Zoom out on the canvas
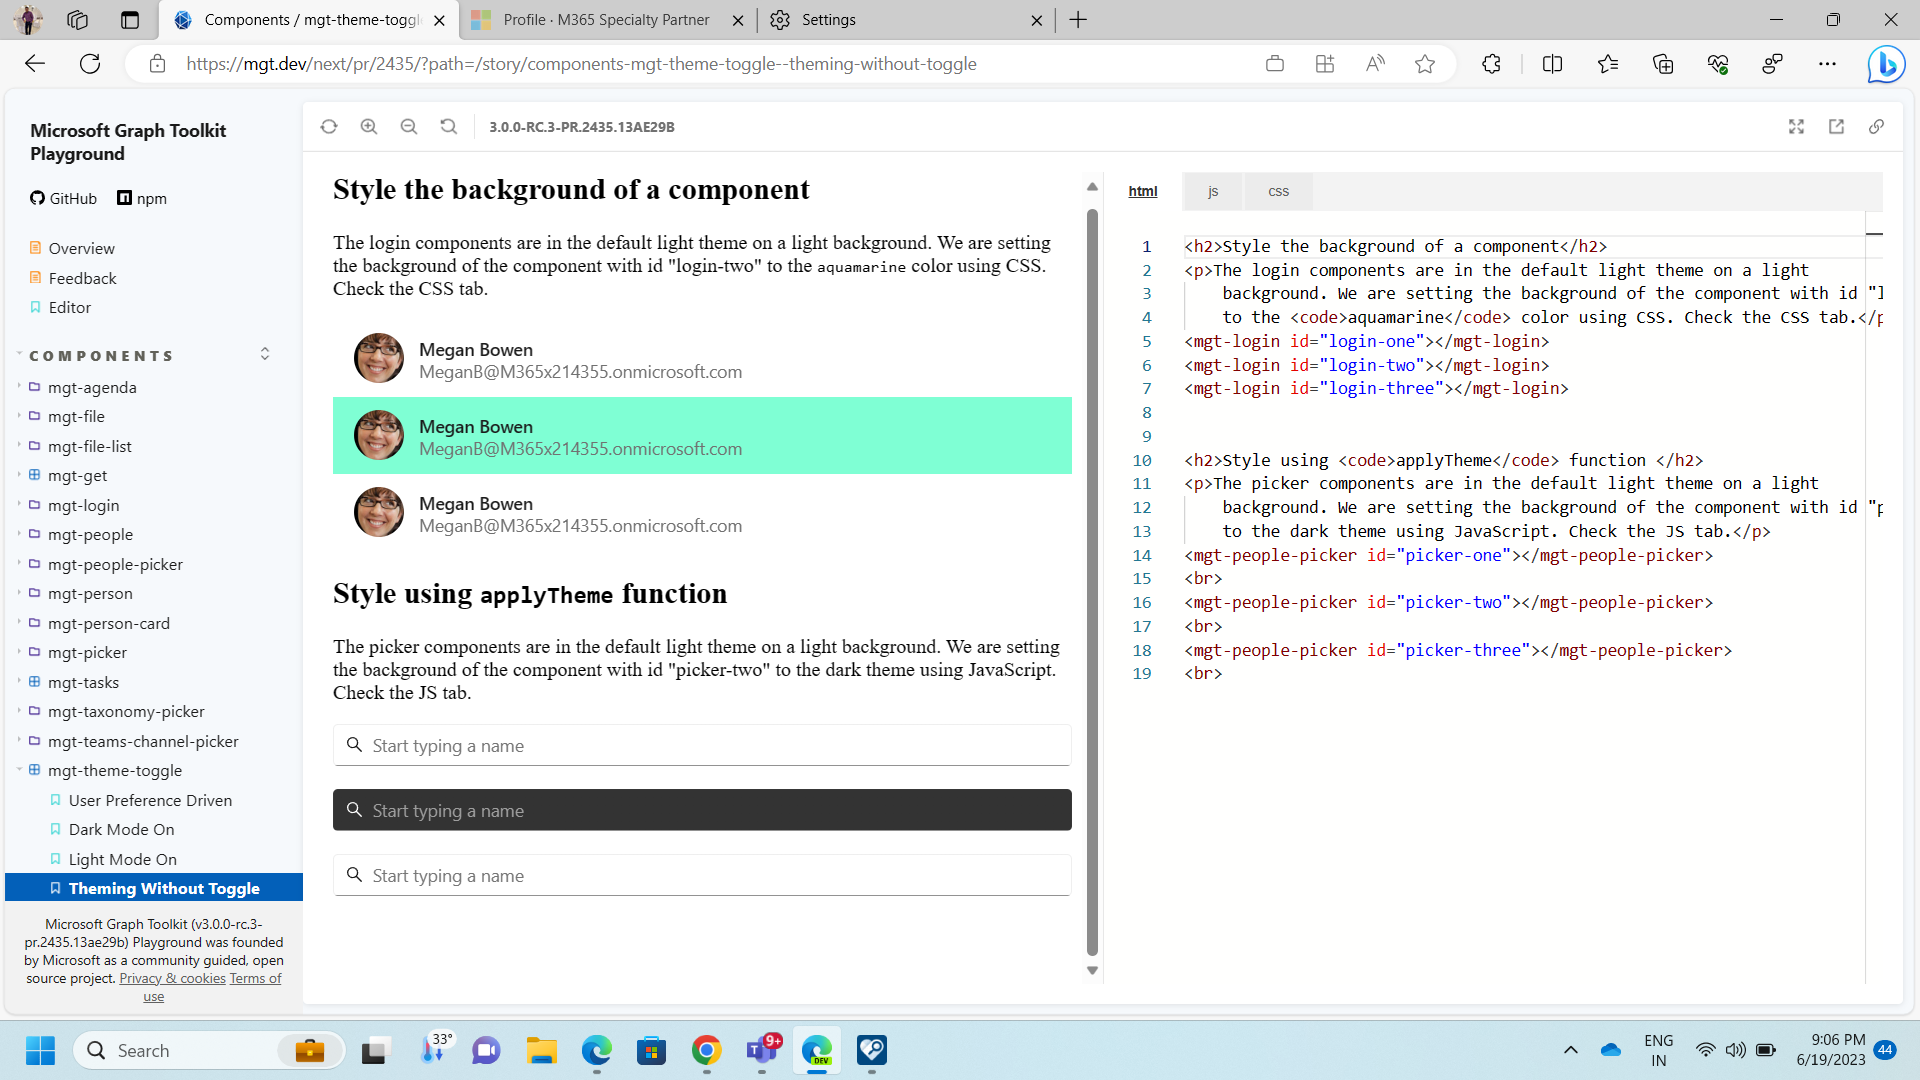Screen dimensions: 1920x1080 point(409,126)
